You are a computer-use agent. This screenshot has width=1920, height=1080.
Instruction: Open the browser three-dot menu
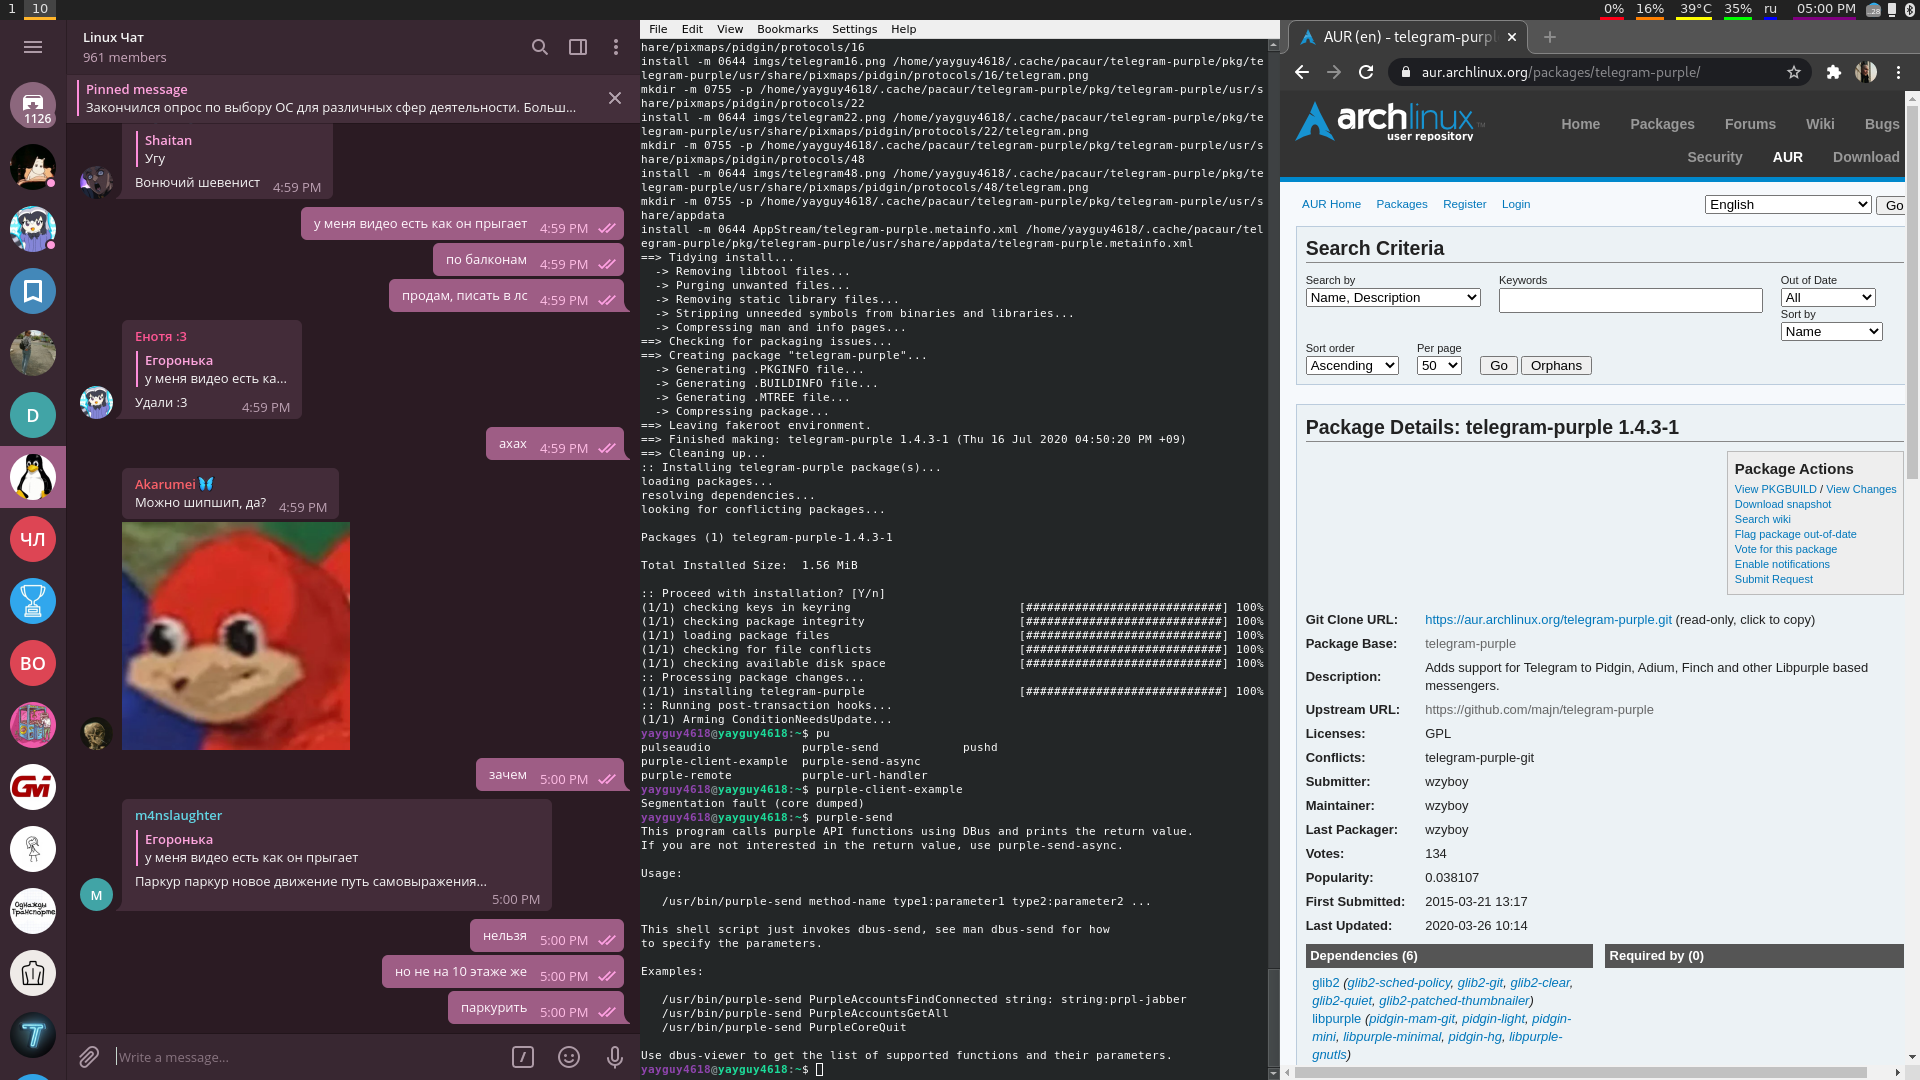[x=1899, y=72]
